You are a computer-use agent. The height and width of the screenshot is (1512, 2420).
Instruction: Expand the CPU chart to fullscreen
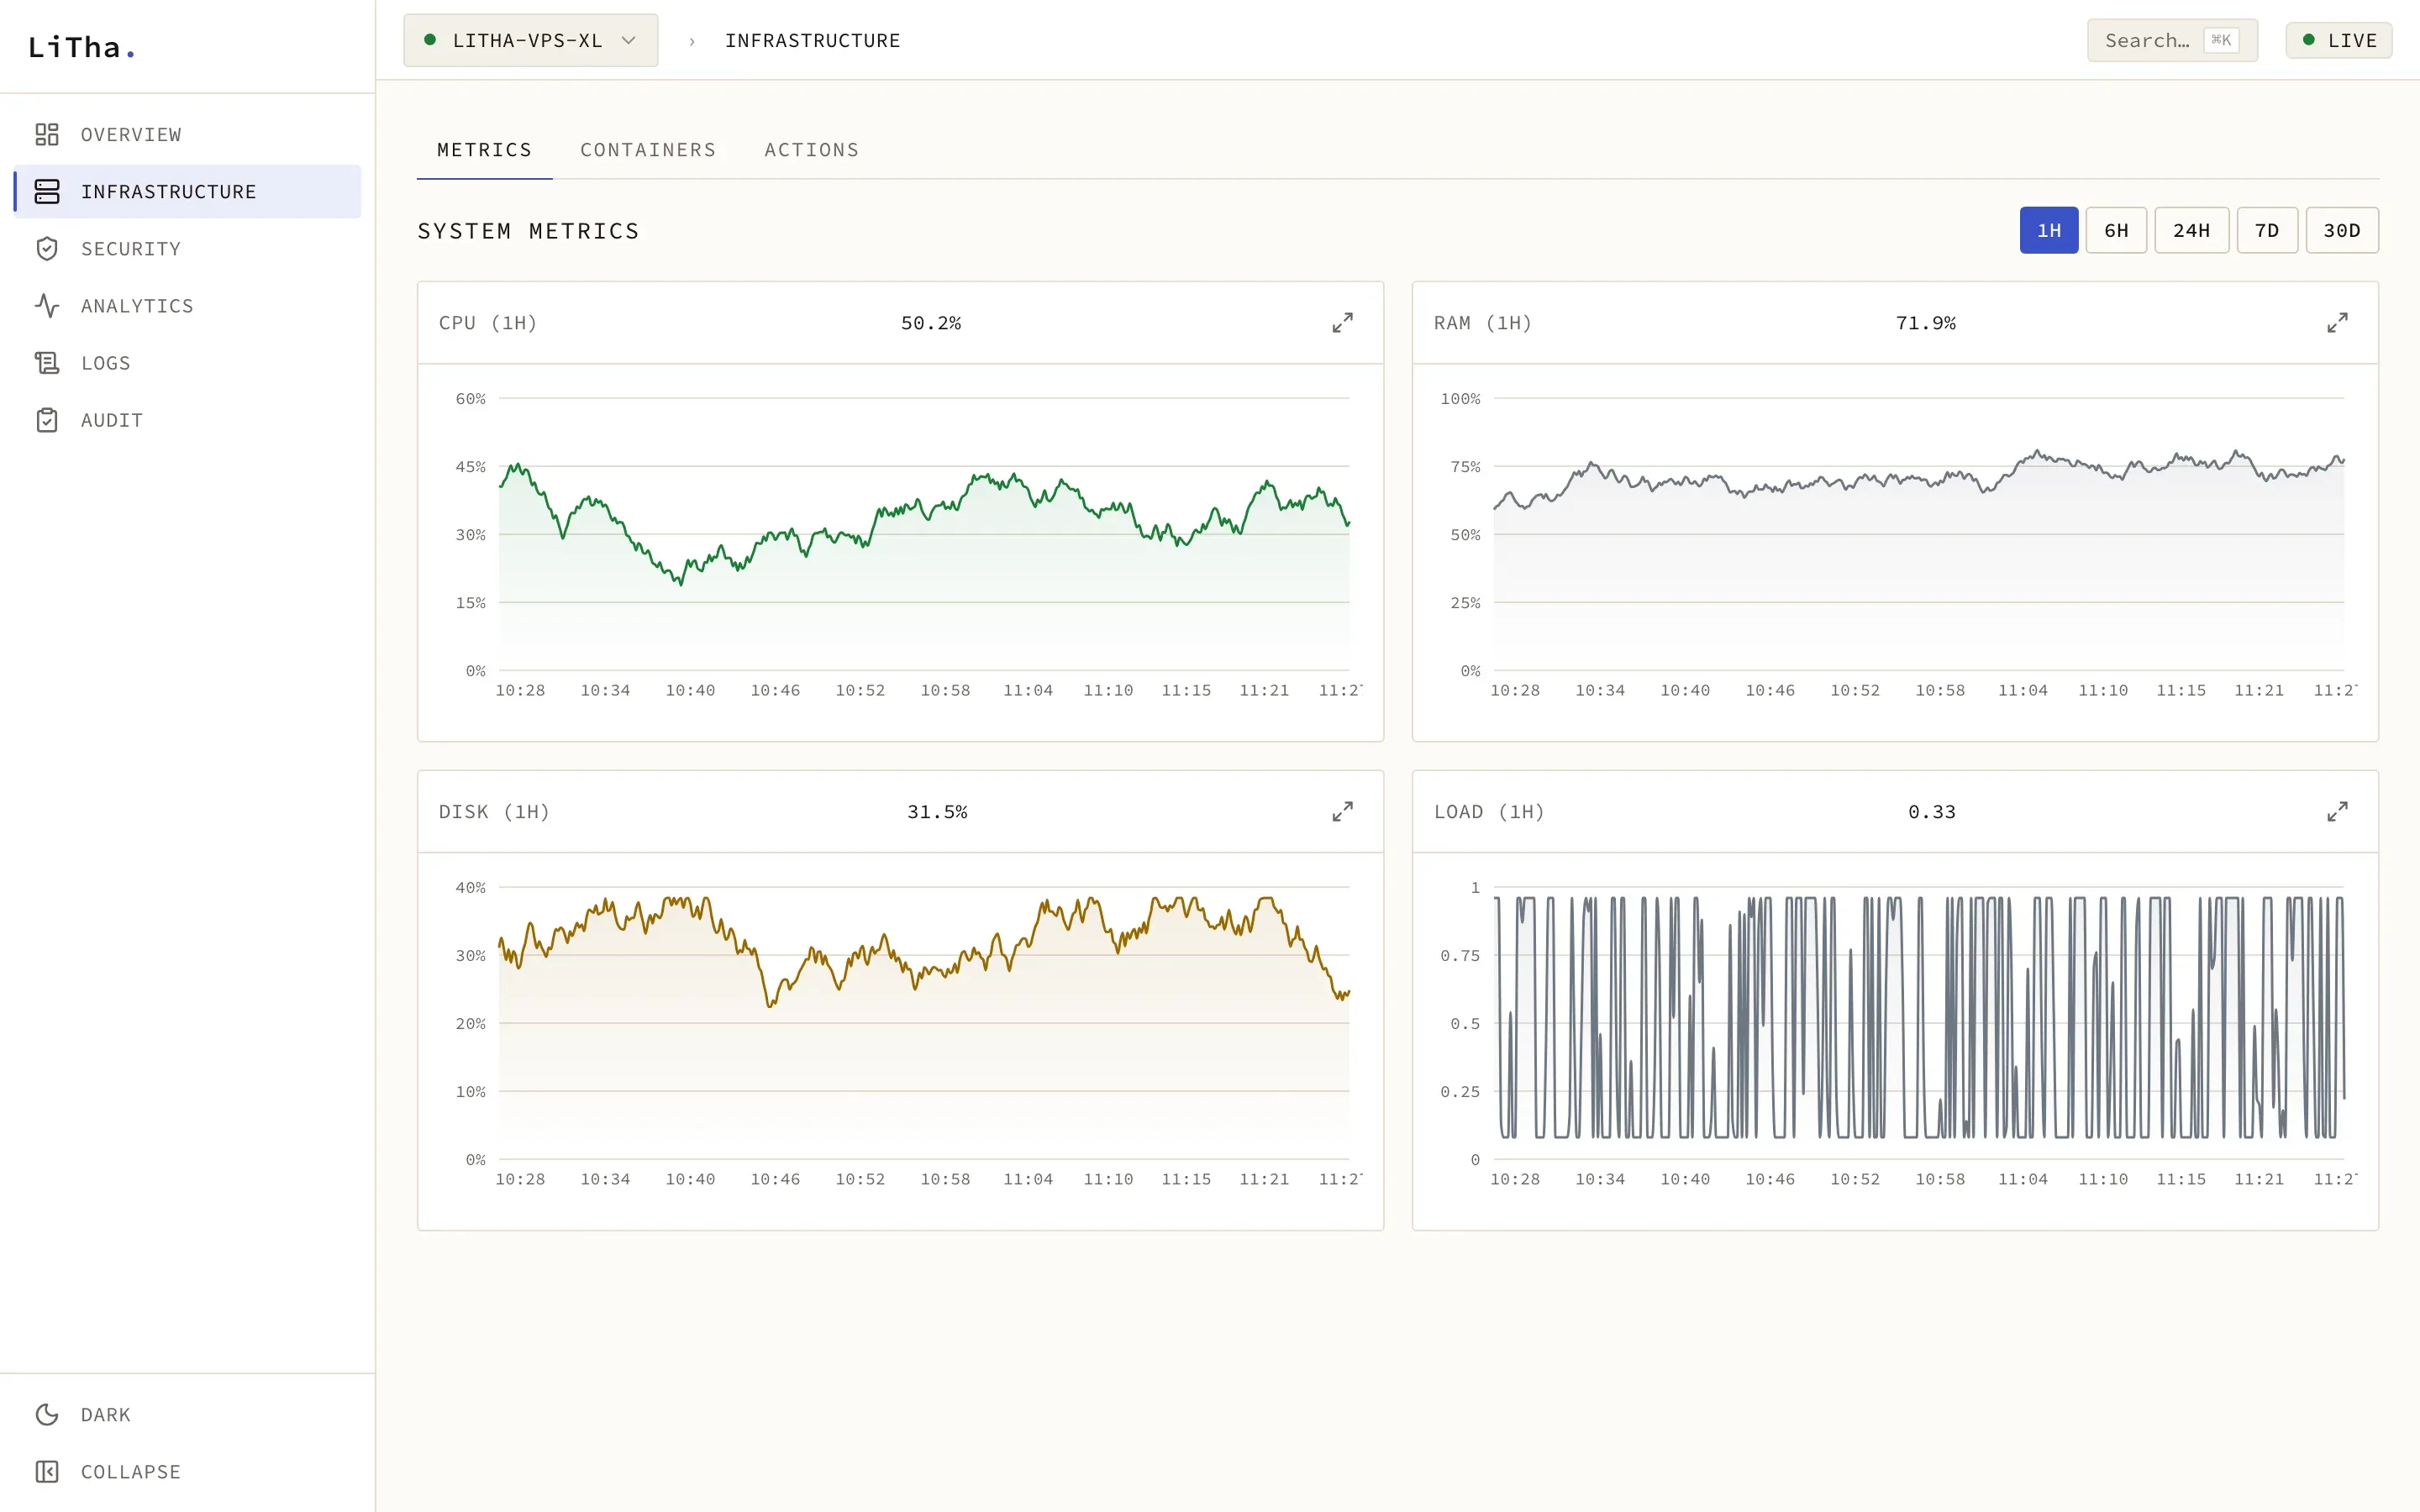click(1342, 323)
